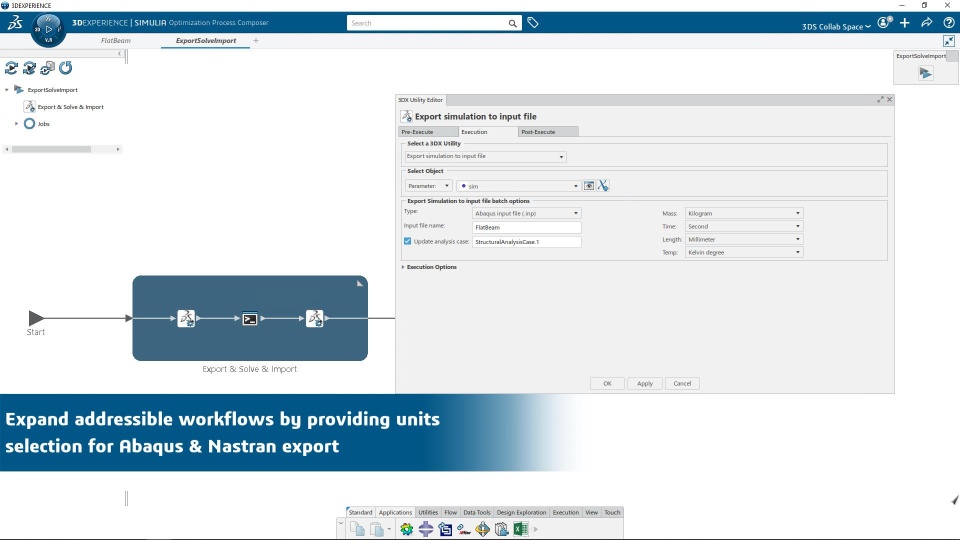Click the Apply button in the 3DX Utility Editor
The height and width of the screenshot is (540, 960).
pyautogui.click(x=645, y=383)
